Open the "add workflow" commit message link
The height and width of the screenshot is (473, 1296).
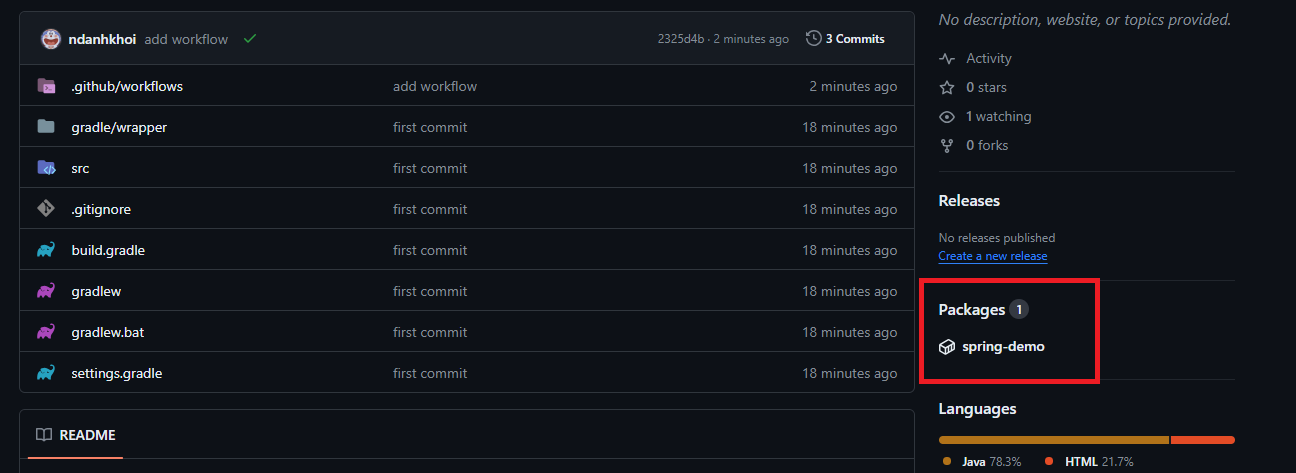(186, 39)
